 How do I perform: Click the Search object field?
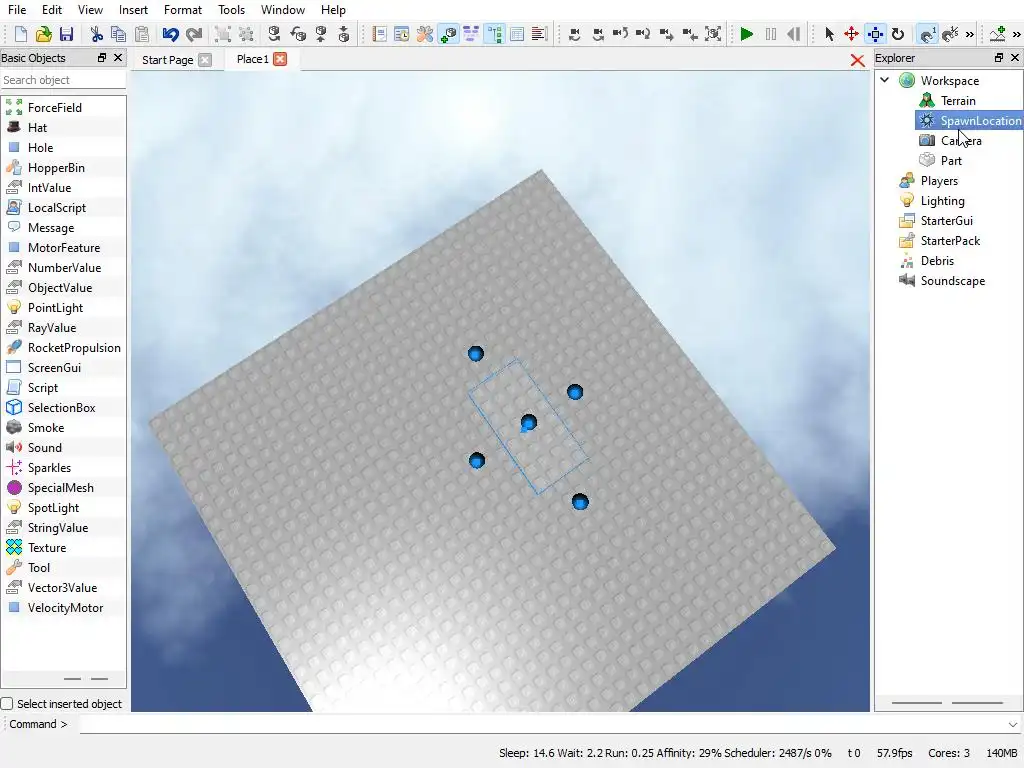tap(63, 80)
